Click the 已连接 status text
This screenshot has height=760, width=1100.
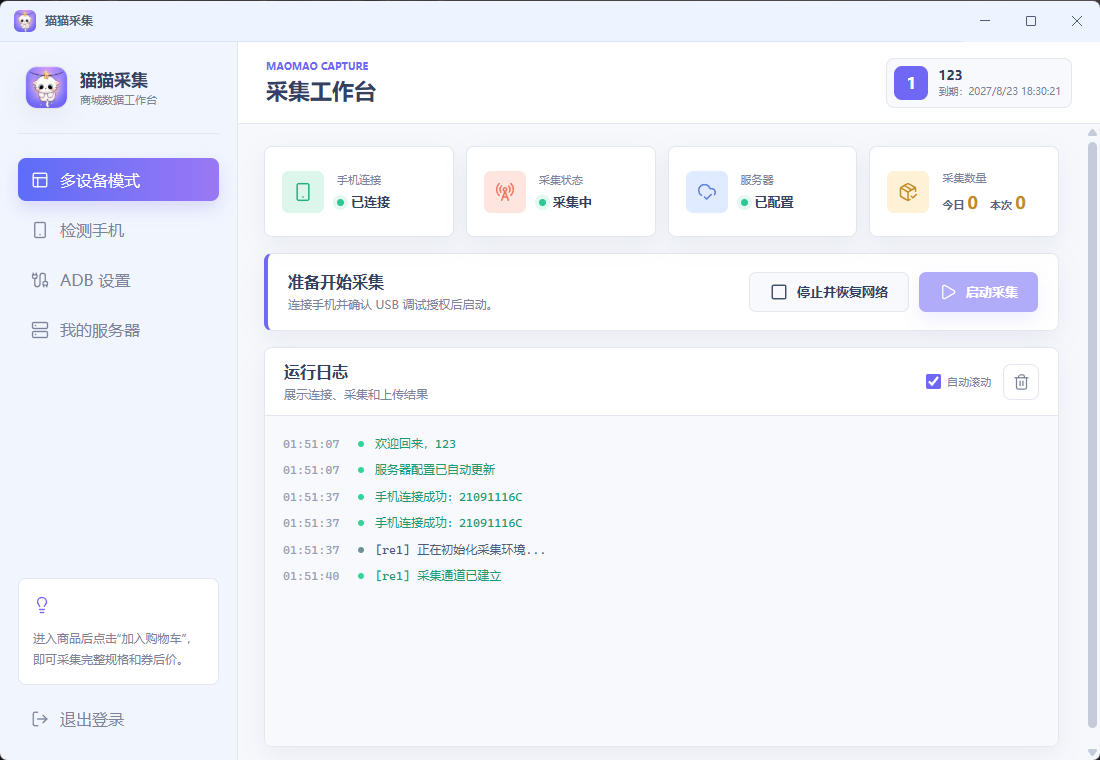pyautogui.click(x=370, y=202)
